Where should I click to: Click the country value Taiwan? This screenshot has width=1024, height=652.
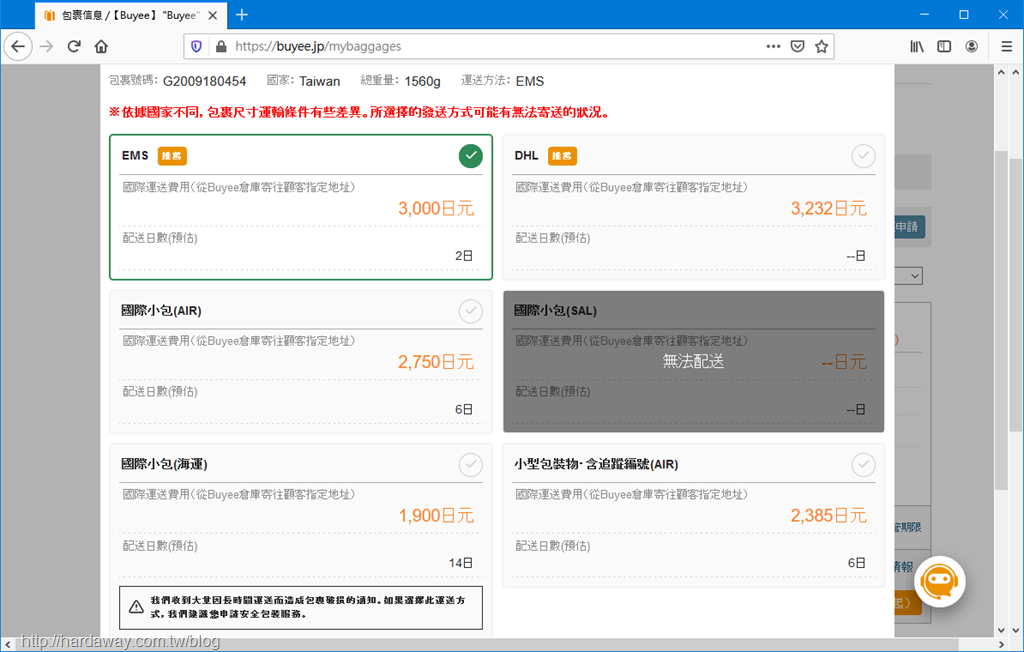[319, 81]
